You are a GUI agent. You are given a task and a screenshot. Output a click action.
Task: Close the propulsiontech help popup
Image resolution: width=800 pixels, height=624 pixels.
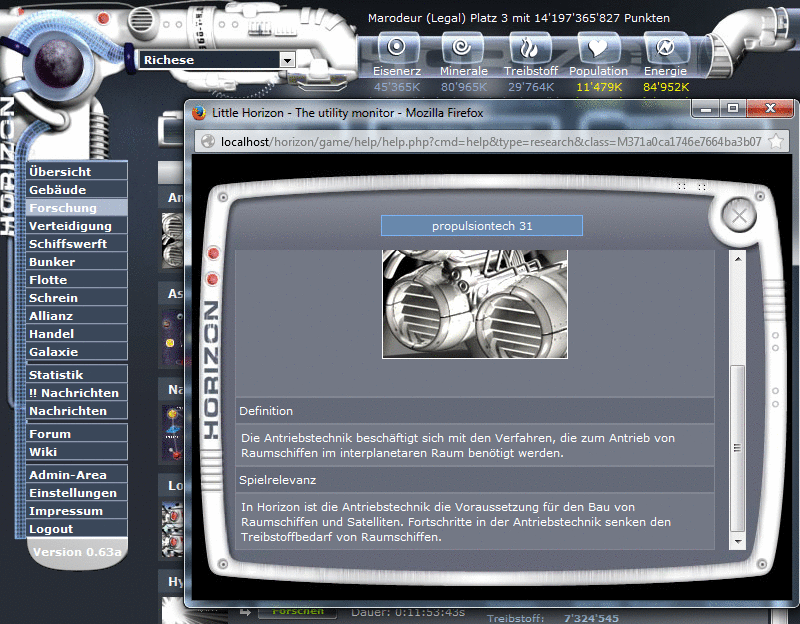pyautogui.click(x=739, y=215)
